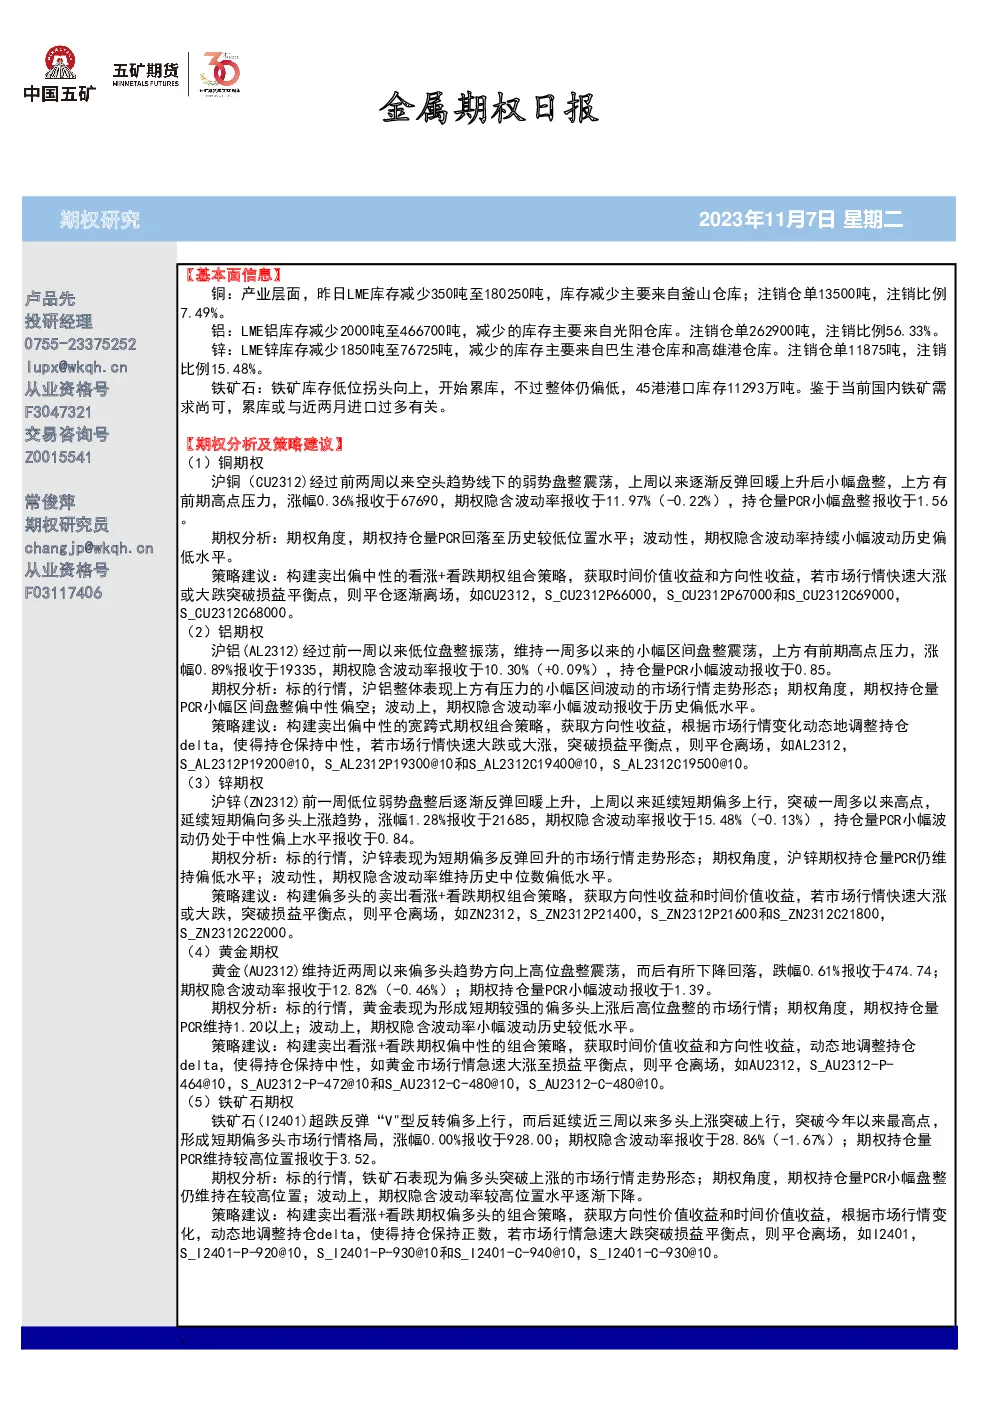Screen dimensions: 992x1403
Task: Click the （4）黄金期权 subheading
Action: tap(230, 952)
